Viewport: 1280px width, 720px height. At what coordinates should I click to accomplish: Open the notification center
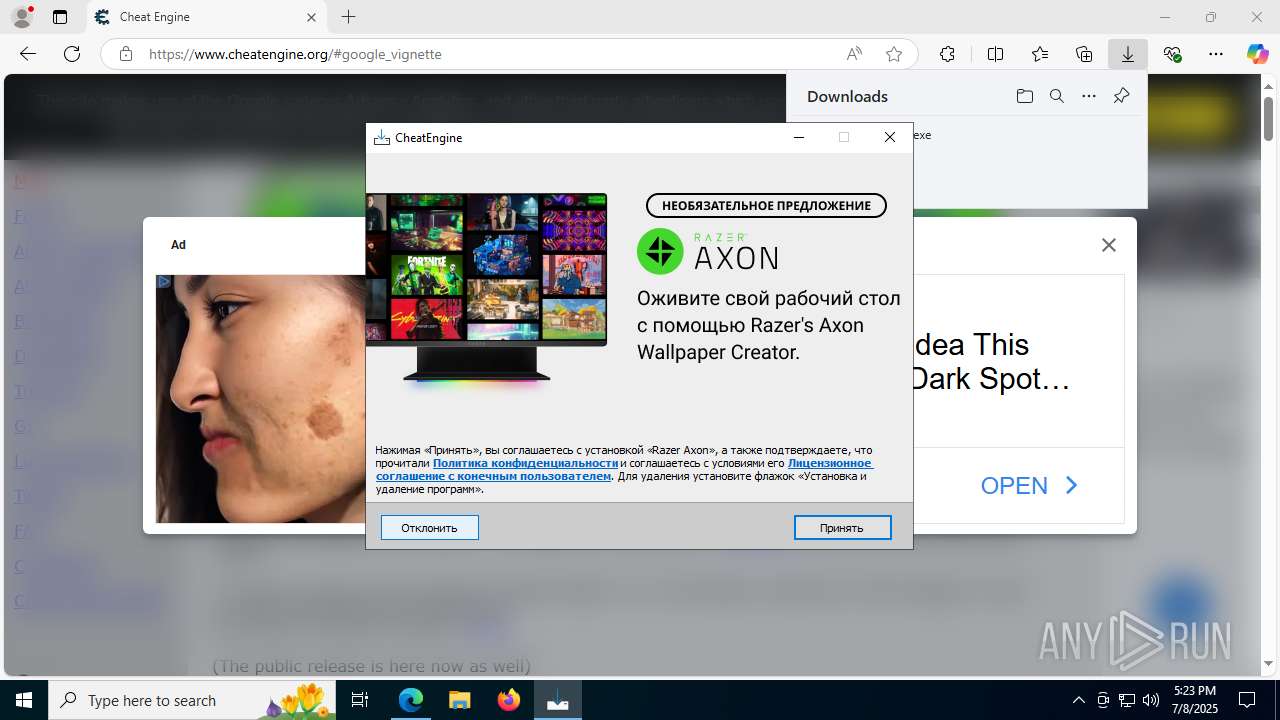point(1247,700)
